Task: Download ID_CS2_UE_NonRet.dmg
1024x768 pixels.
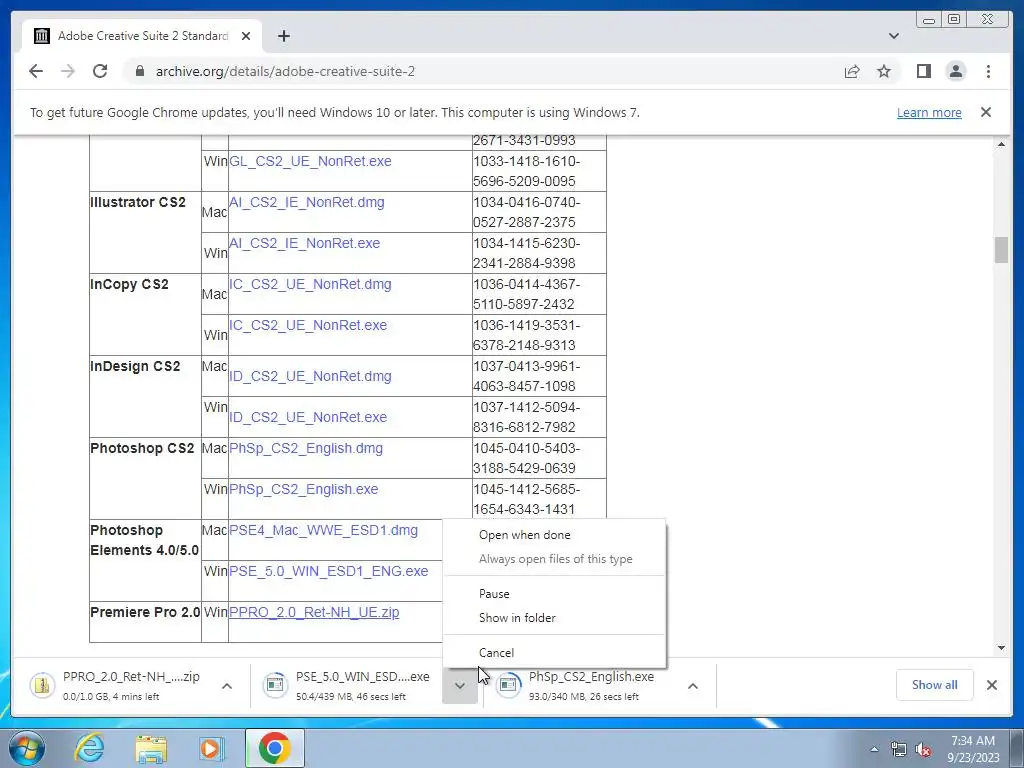Action: (x=310, y=376)
